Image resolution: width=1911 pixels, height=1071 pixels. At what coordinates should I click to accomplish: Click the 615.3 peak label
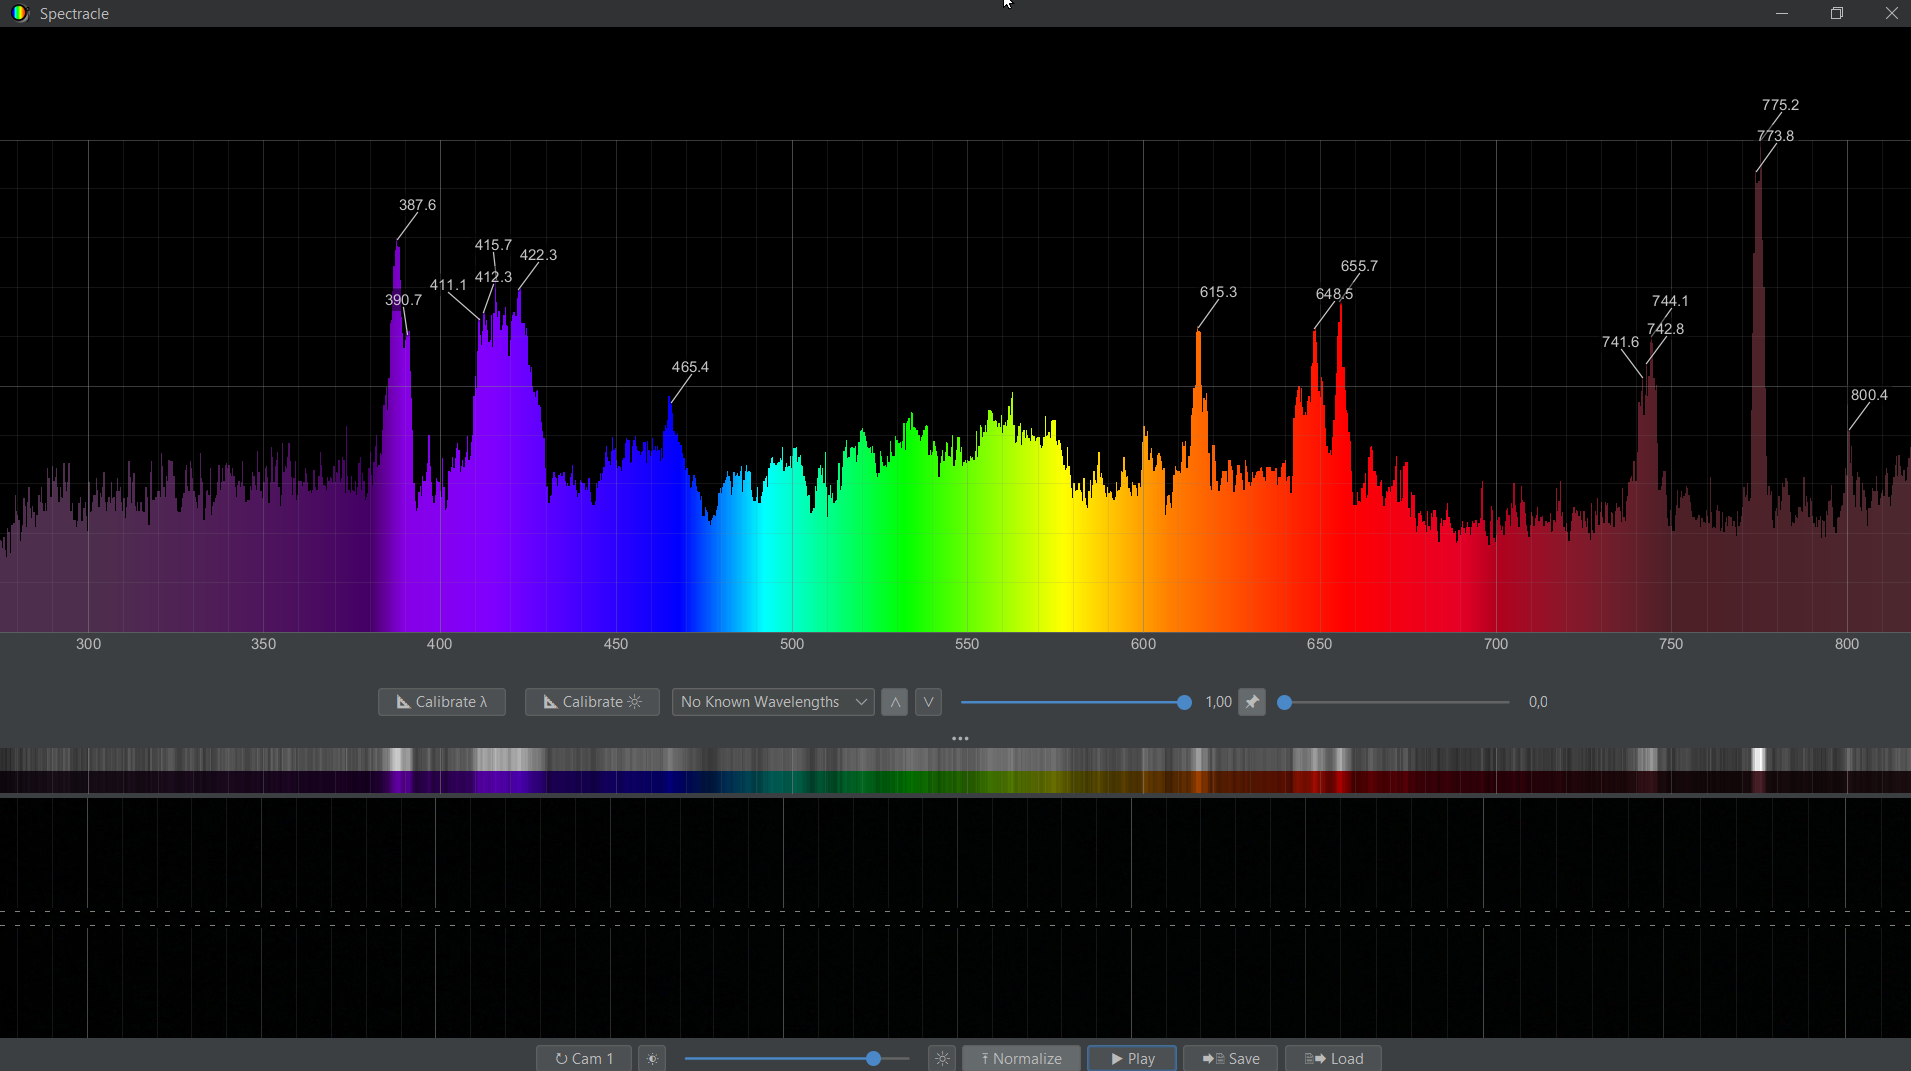1218,292
